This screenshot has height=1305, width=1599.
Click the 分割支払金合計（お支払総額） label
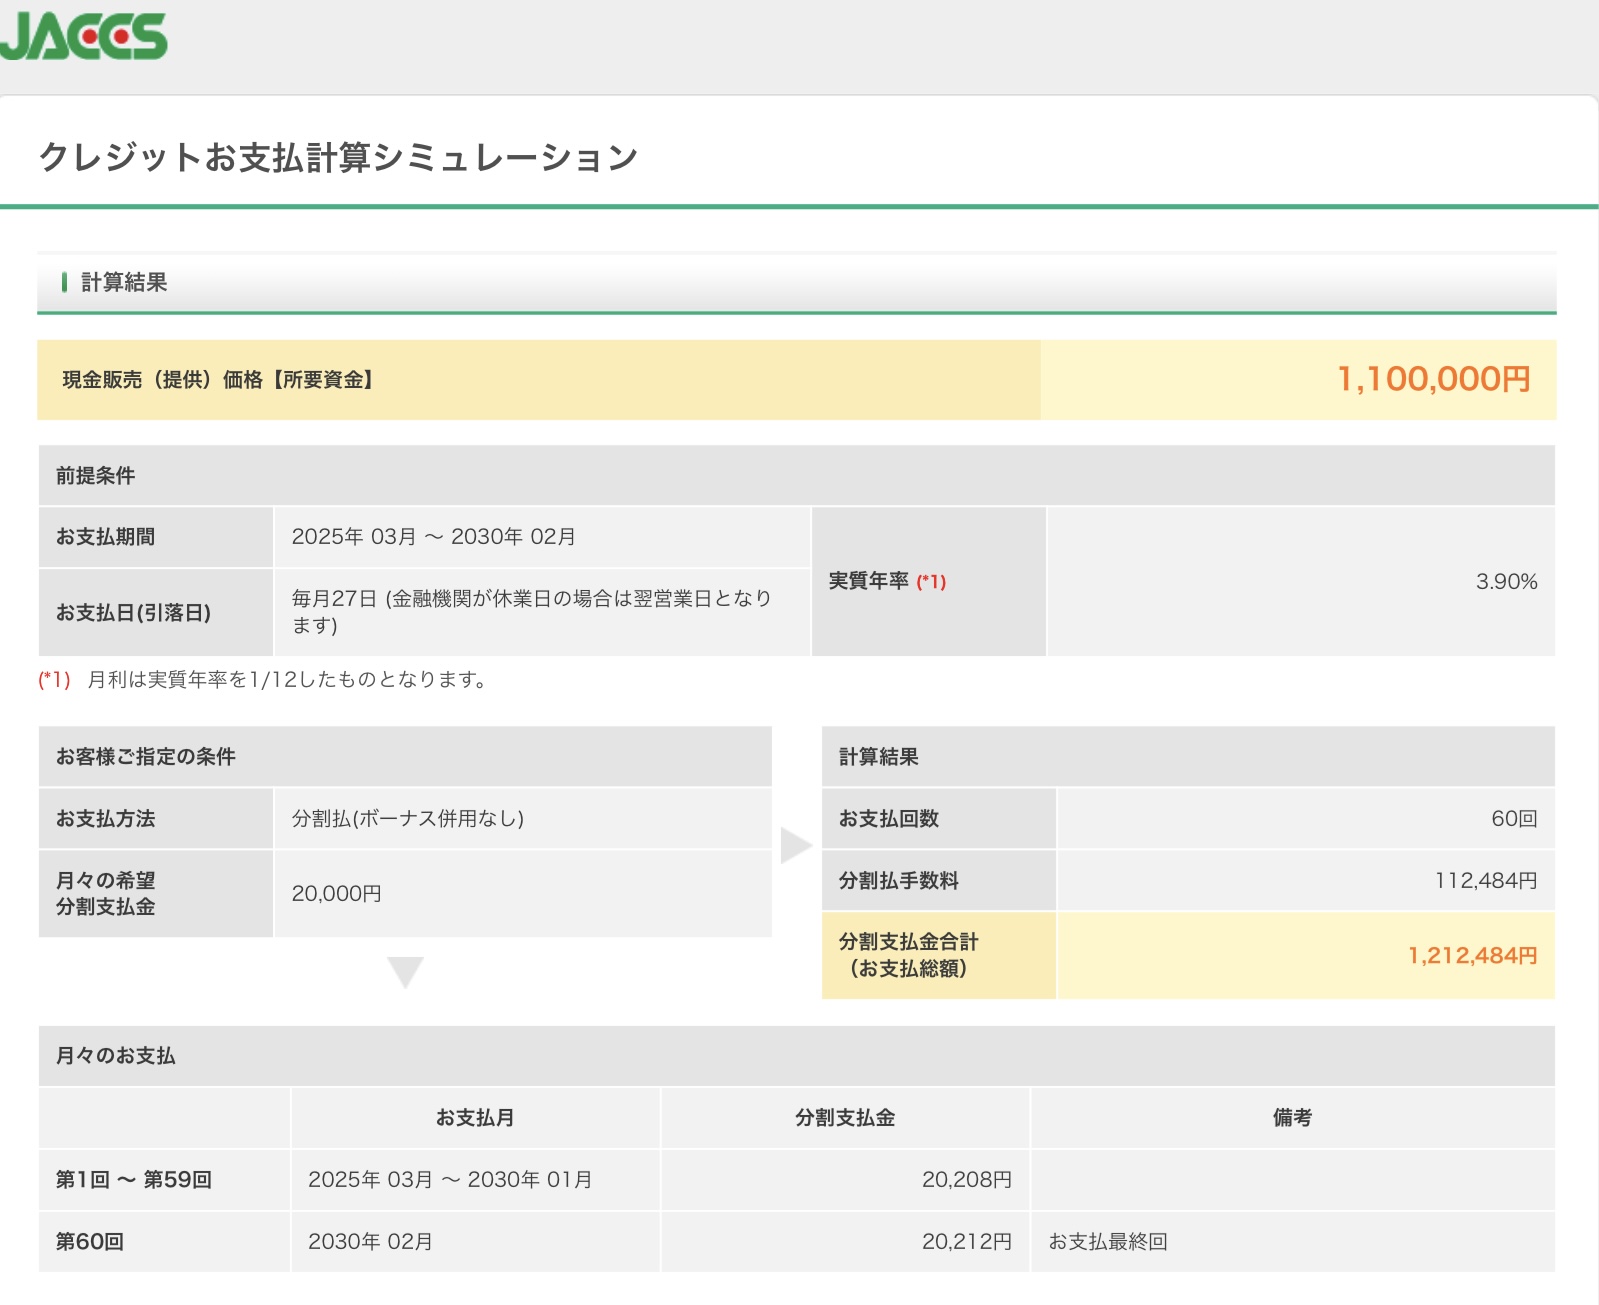pos(908,955)
